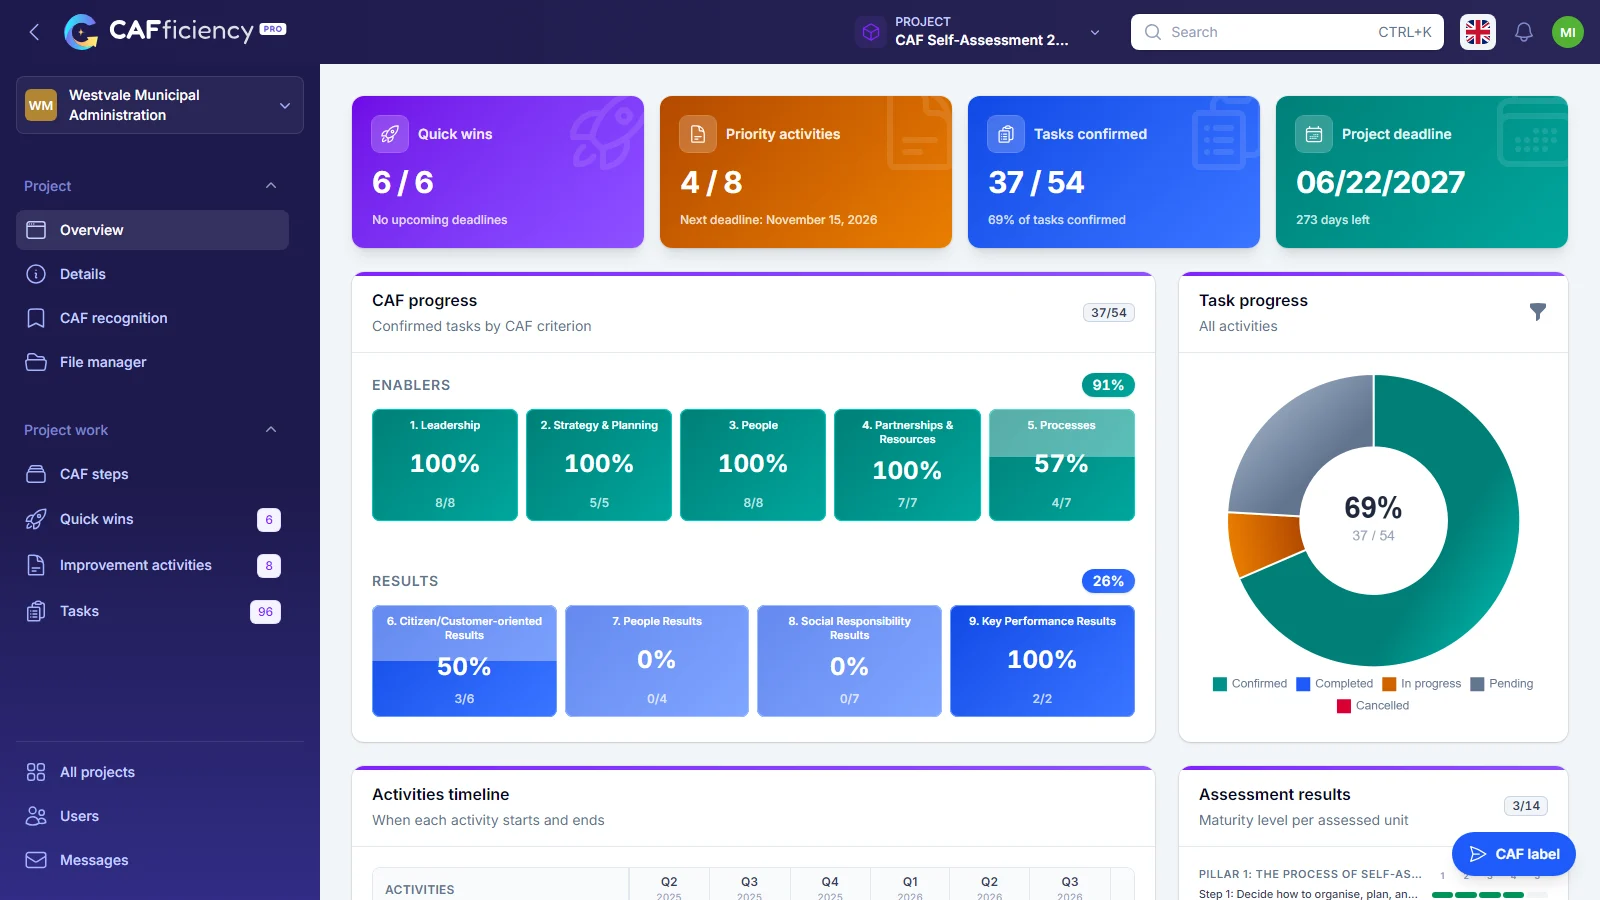Focus the Search field
Screen dimensions: 1600x900
[1287, 32]
